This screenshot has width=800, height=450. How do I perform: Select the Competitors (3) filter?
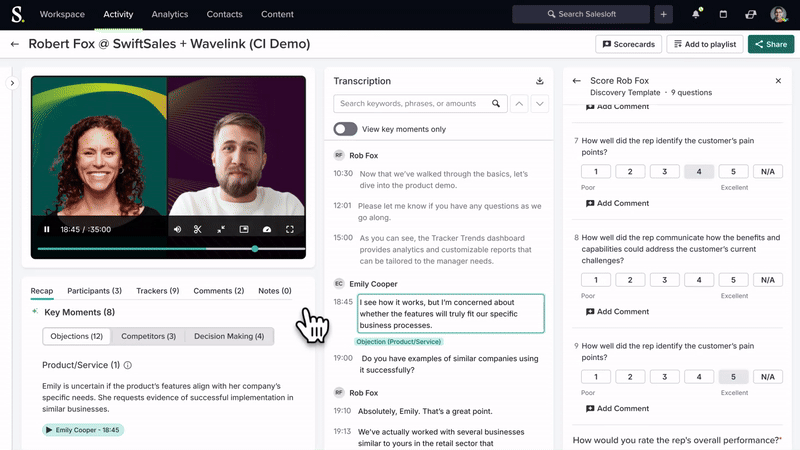148,336
